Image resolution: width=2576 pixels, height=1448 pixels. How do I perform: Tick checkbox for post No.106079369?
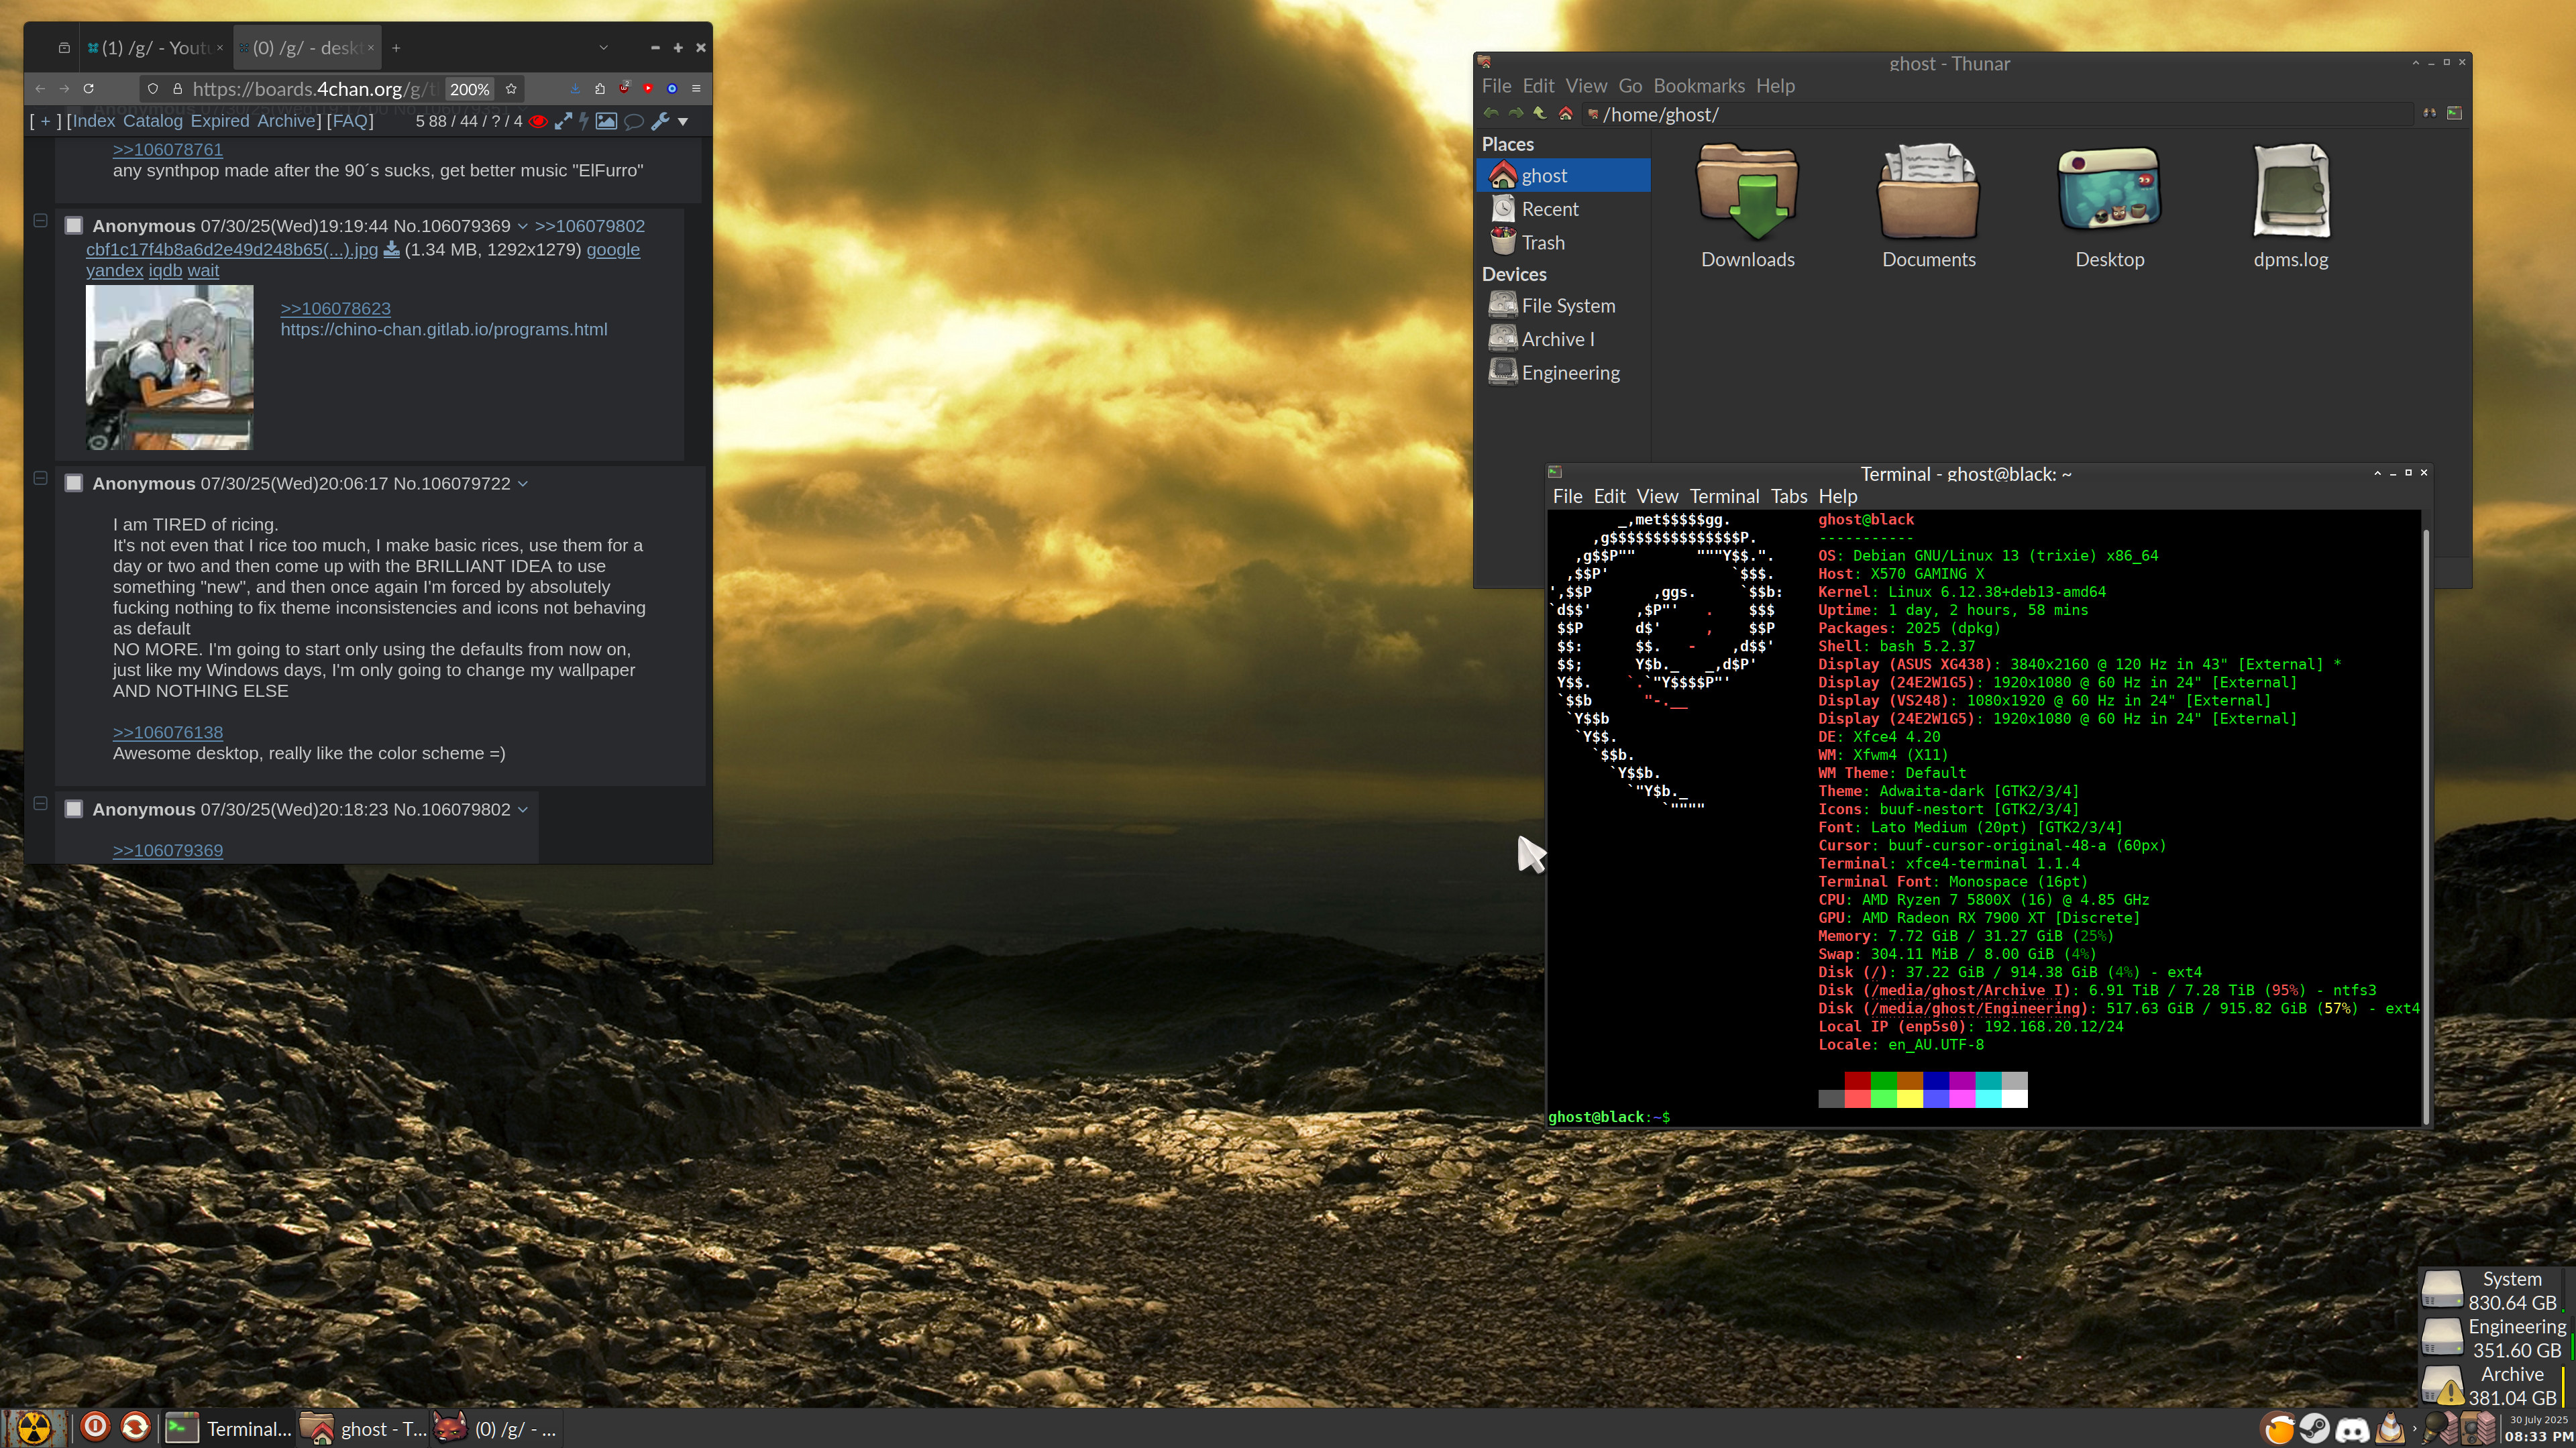coord(74,226)
